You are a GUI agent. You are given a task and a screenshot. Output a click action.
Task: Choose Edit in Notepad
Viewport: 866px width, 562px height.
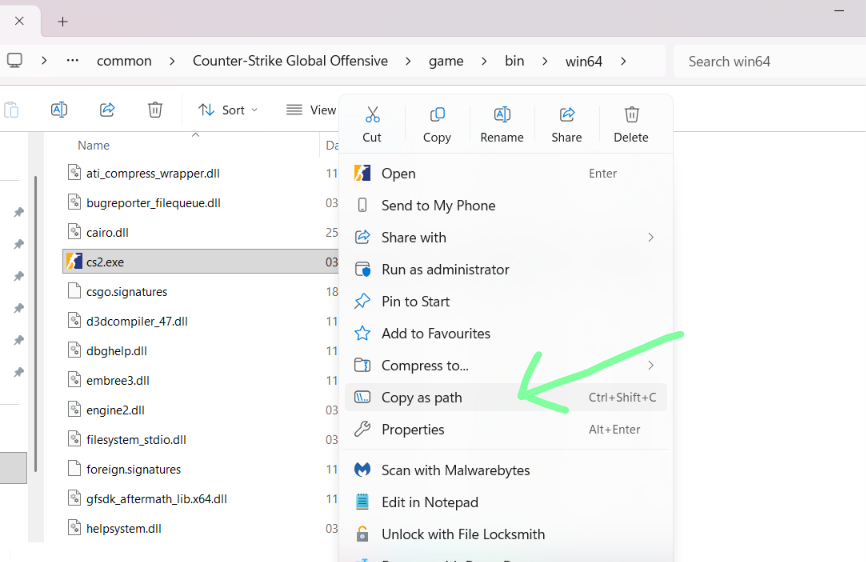tap(505, 502)
